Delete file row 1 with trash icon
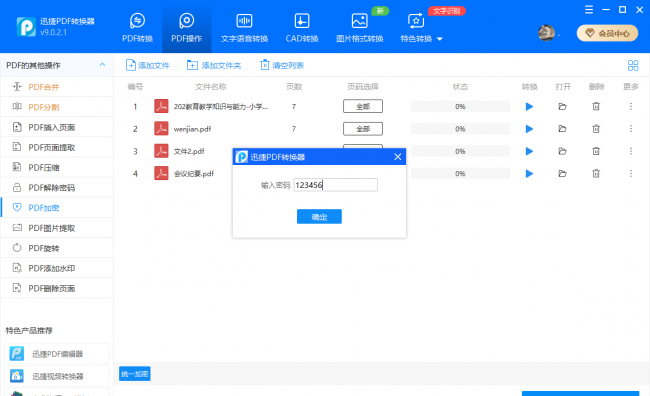650x396 pixels. (x=596, y=107)
